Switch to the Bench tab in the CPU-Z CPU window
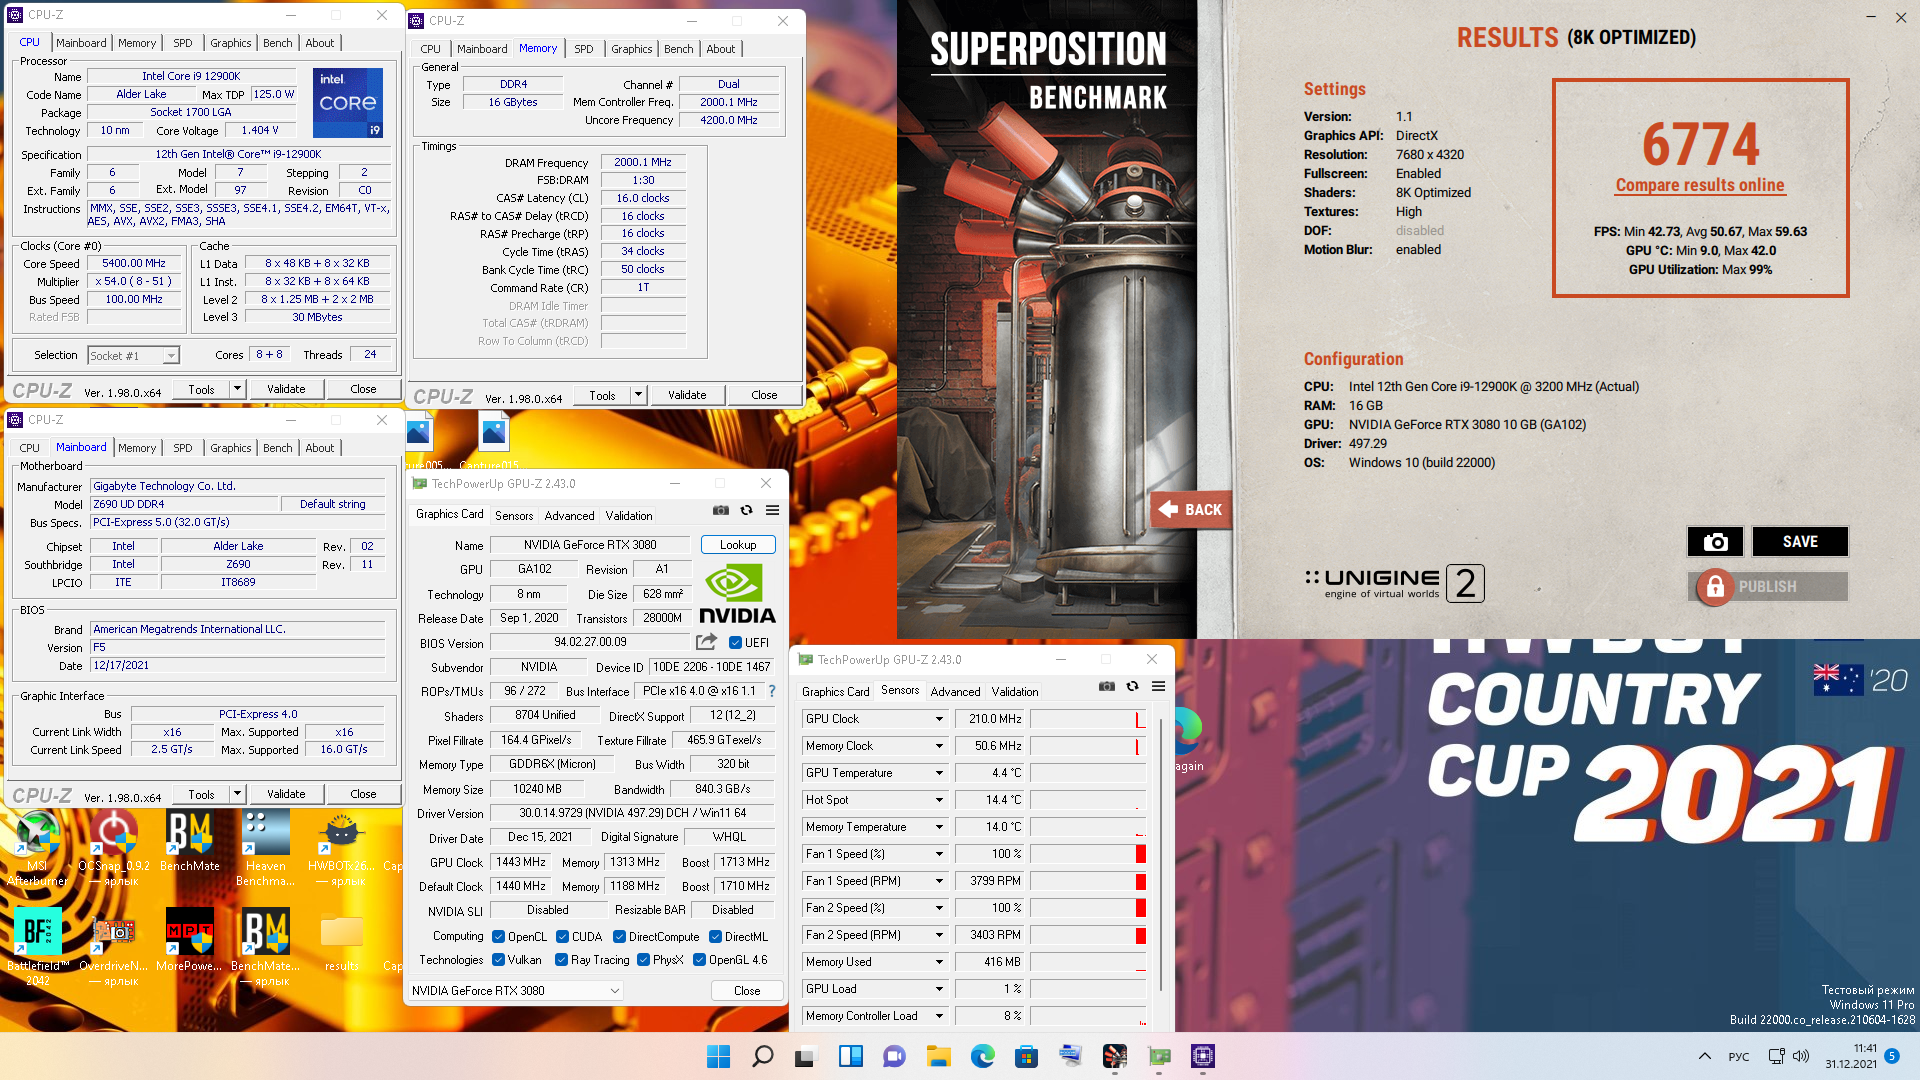This screenshot has height=1080, width=1920. pos(277,43)
